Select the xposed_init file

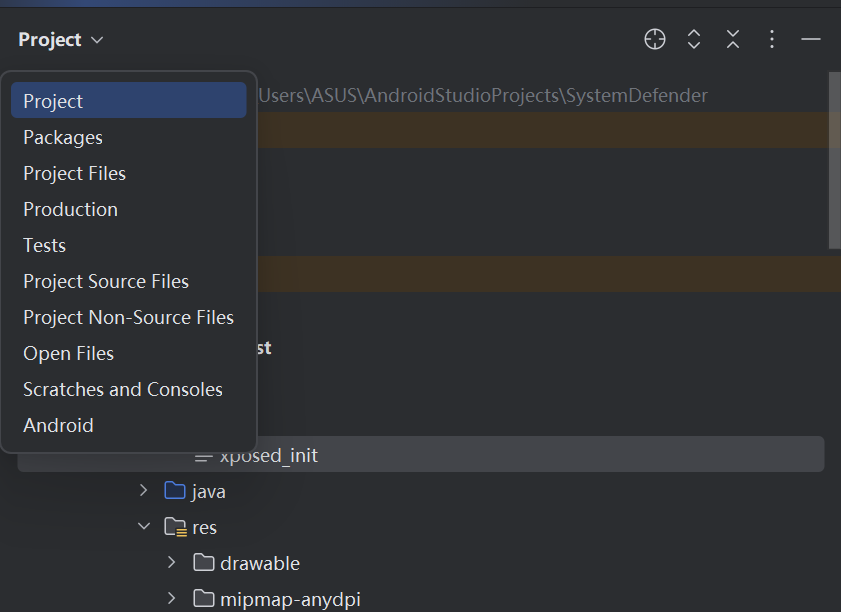pyautogui.click(x=268, y=455)
